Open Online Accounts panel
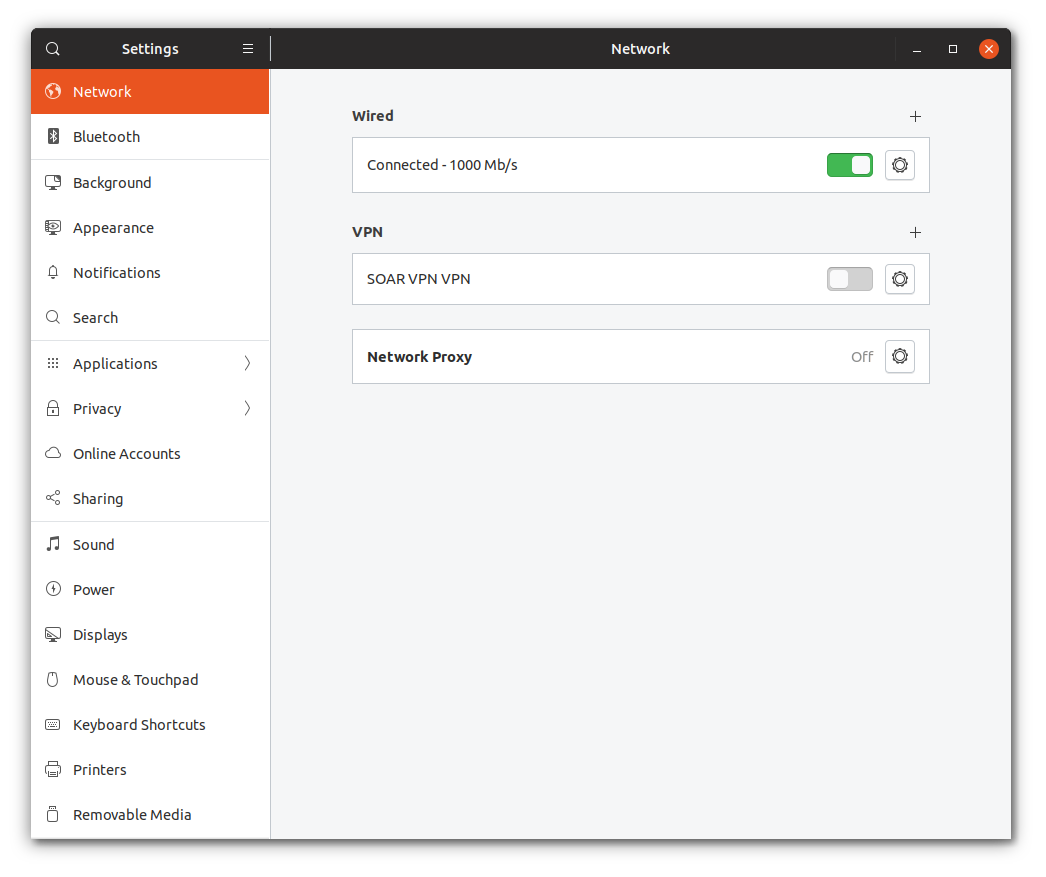The image size is (1046, 877). 150,454
